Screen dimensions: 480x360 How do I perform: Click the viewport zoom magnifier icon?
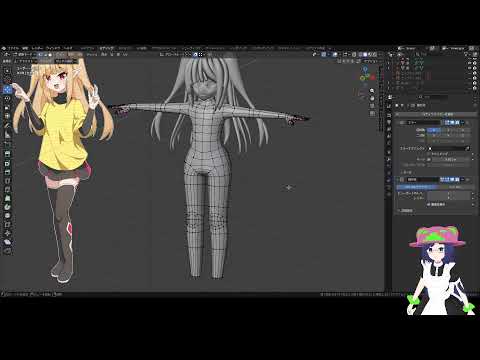pos(372,91)
